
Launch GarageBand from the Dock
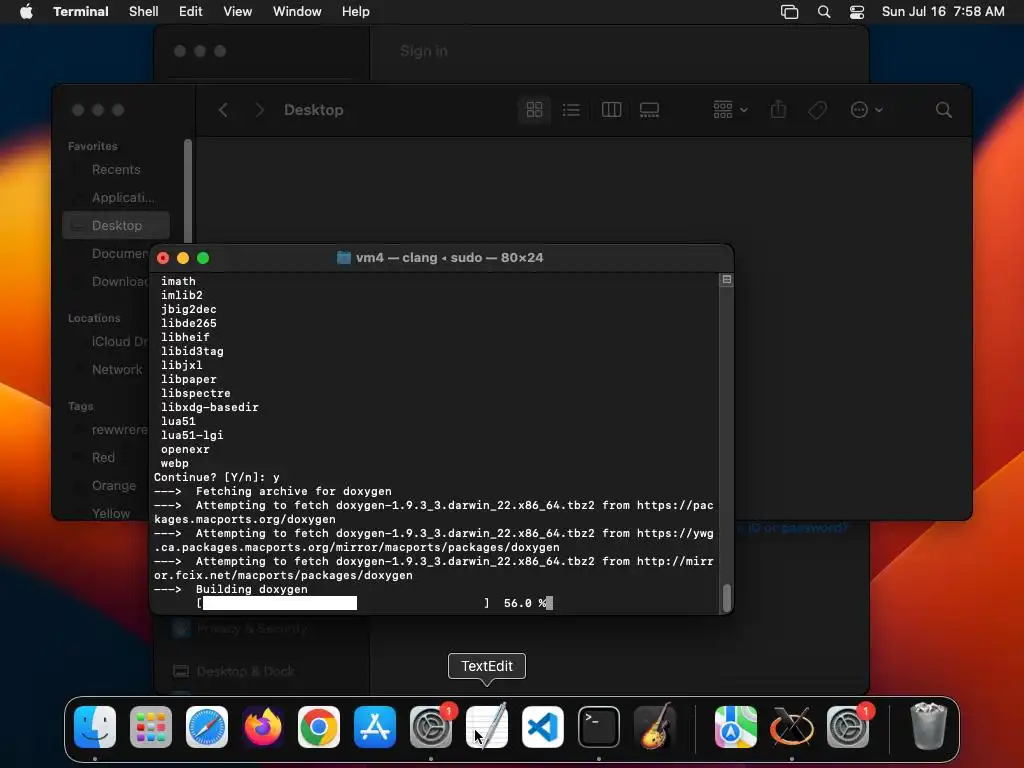(655, 727)
